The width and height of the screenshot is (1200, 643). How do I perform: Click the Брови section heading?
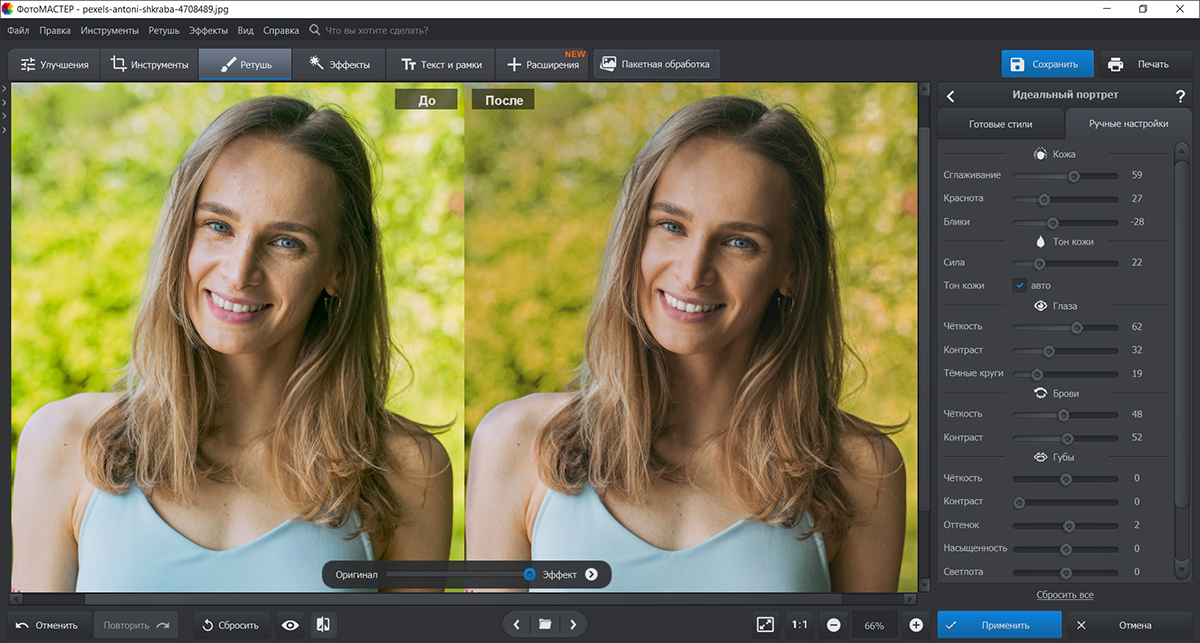click(x=1055, y=393)
